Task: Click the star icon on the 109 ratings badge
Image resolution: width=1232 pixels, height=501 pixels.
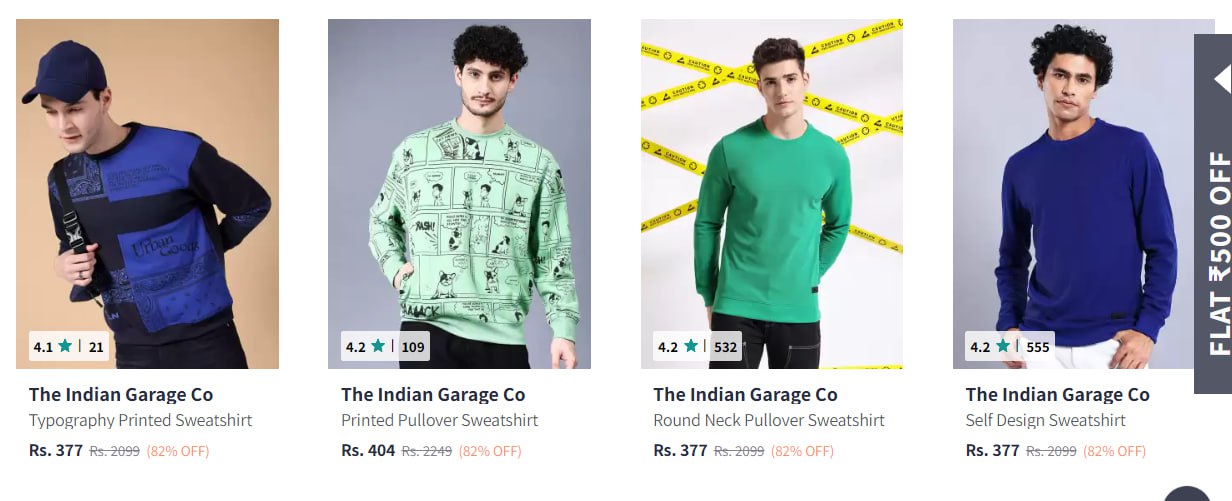Action: tap(378, 347)
